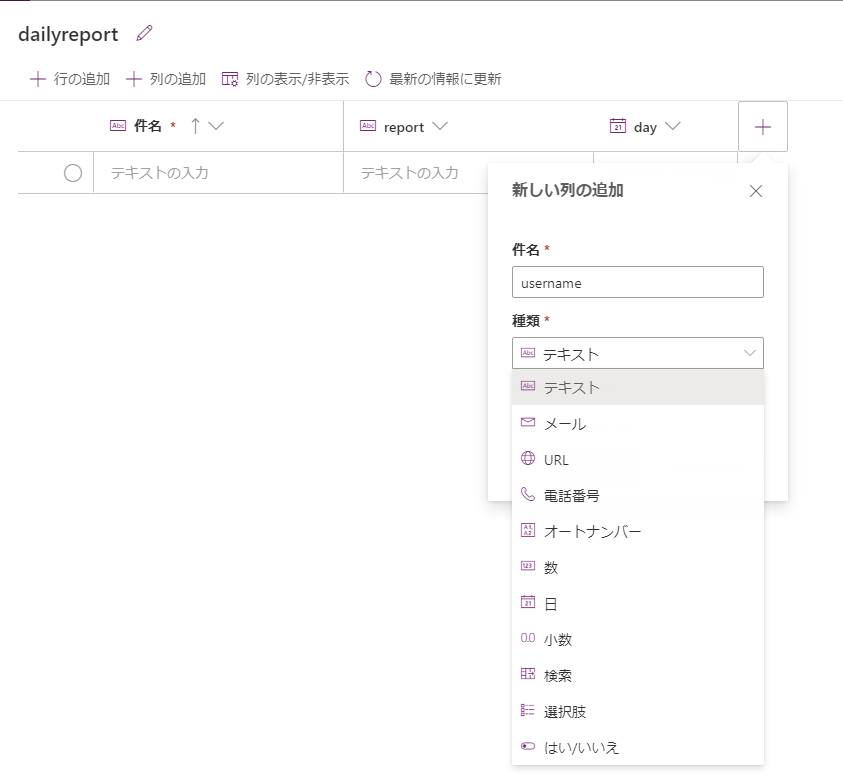
Task: Click the username name input field
Action: point(637,282)
